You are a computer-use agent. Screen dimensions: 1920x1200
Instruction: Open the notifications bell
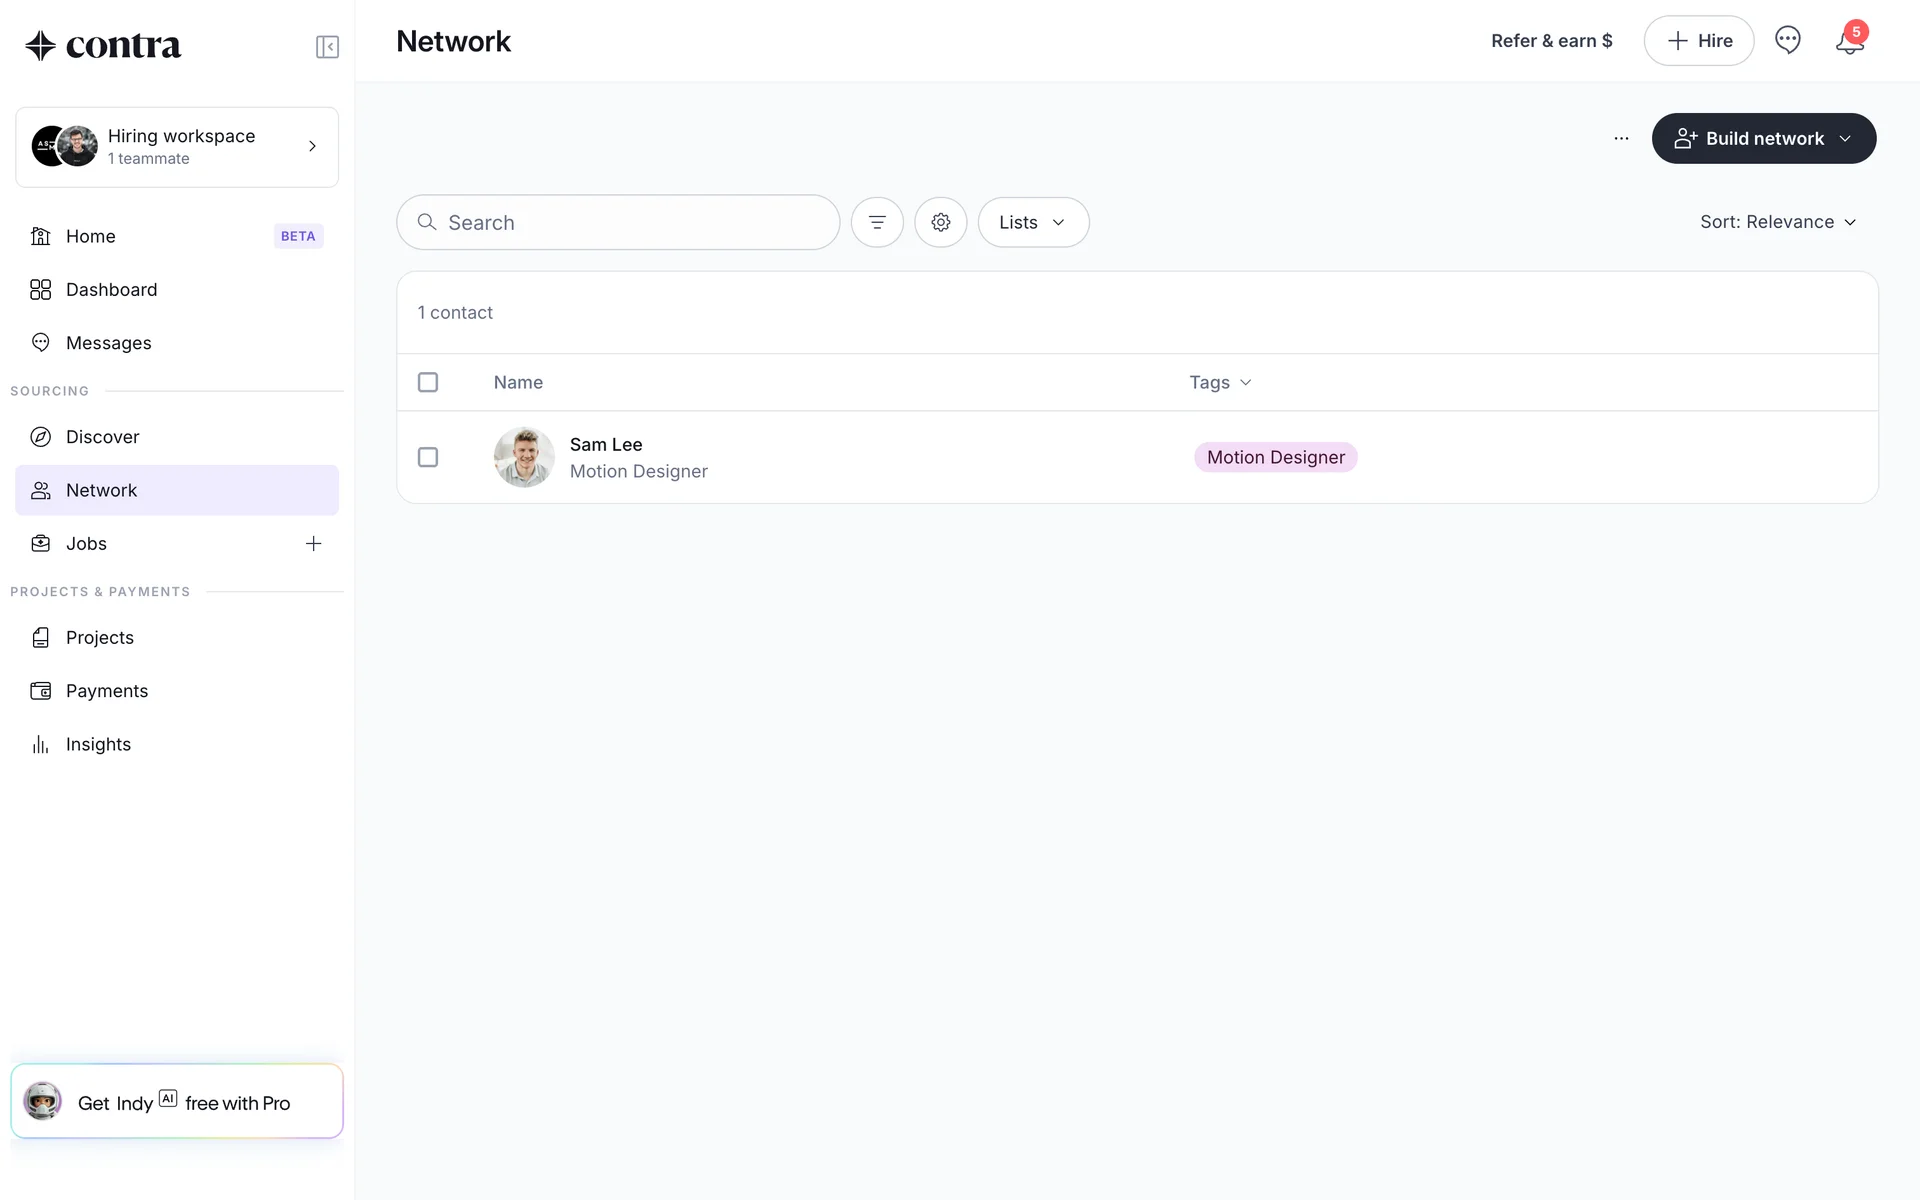tap(1849, 41)
